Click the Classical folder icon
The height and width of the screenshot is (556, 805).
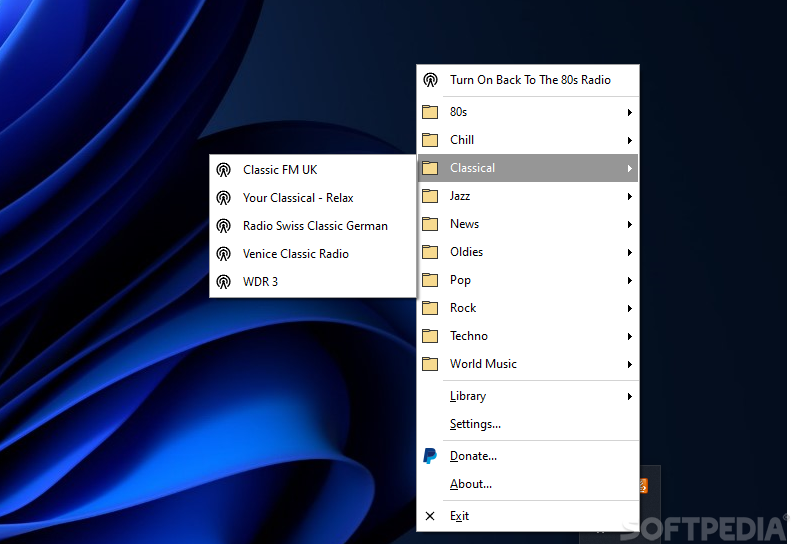[430, 168]
